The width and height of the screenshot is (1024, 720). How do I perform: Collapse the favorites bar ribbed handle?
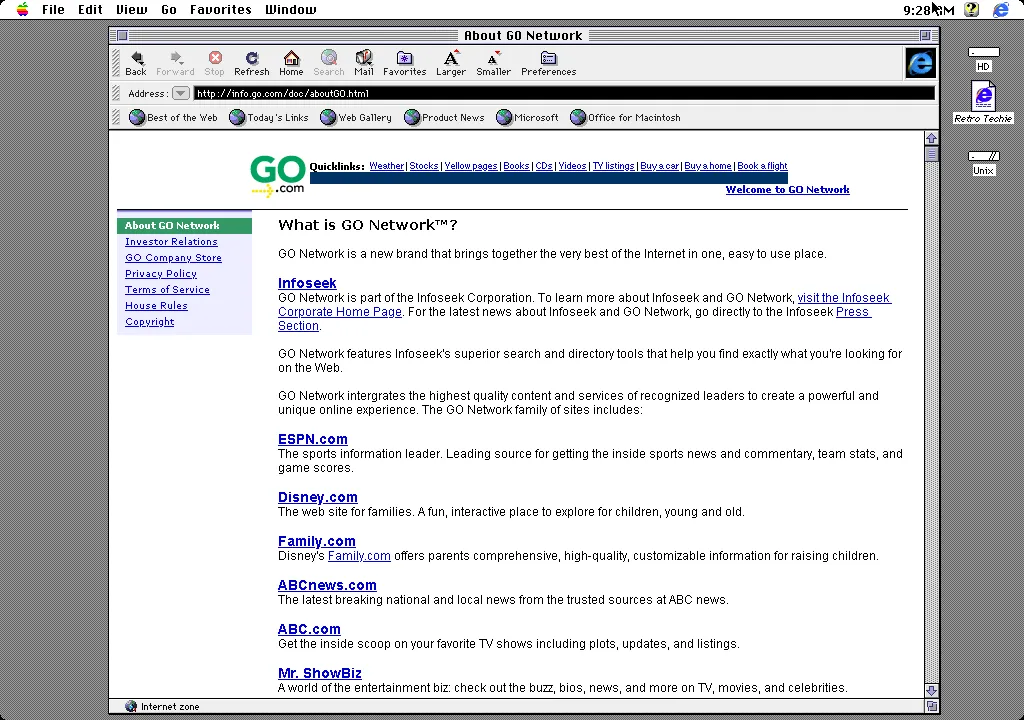117,117
